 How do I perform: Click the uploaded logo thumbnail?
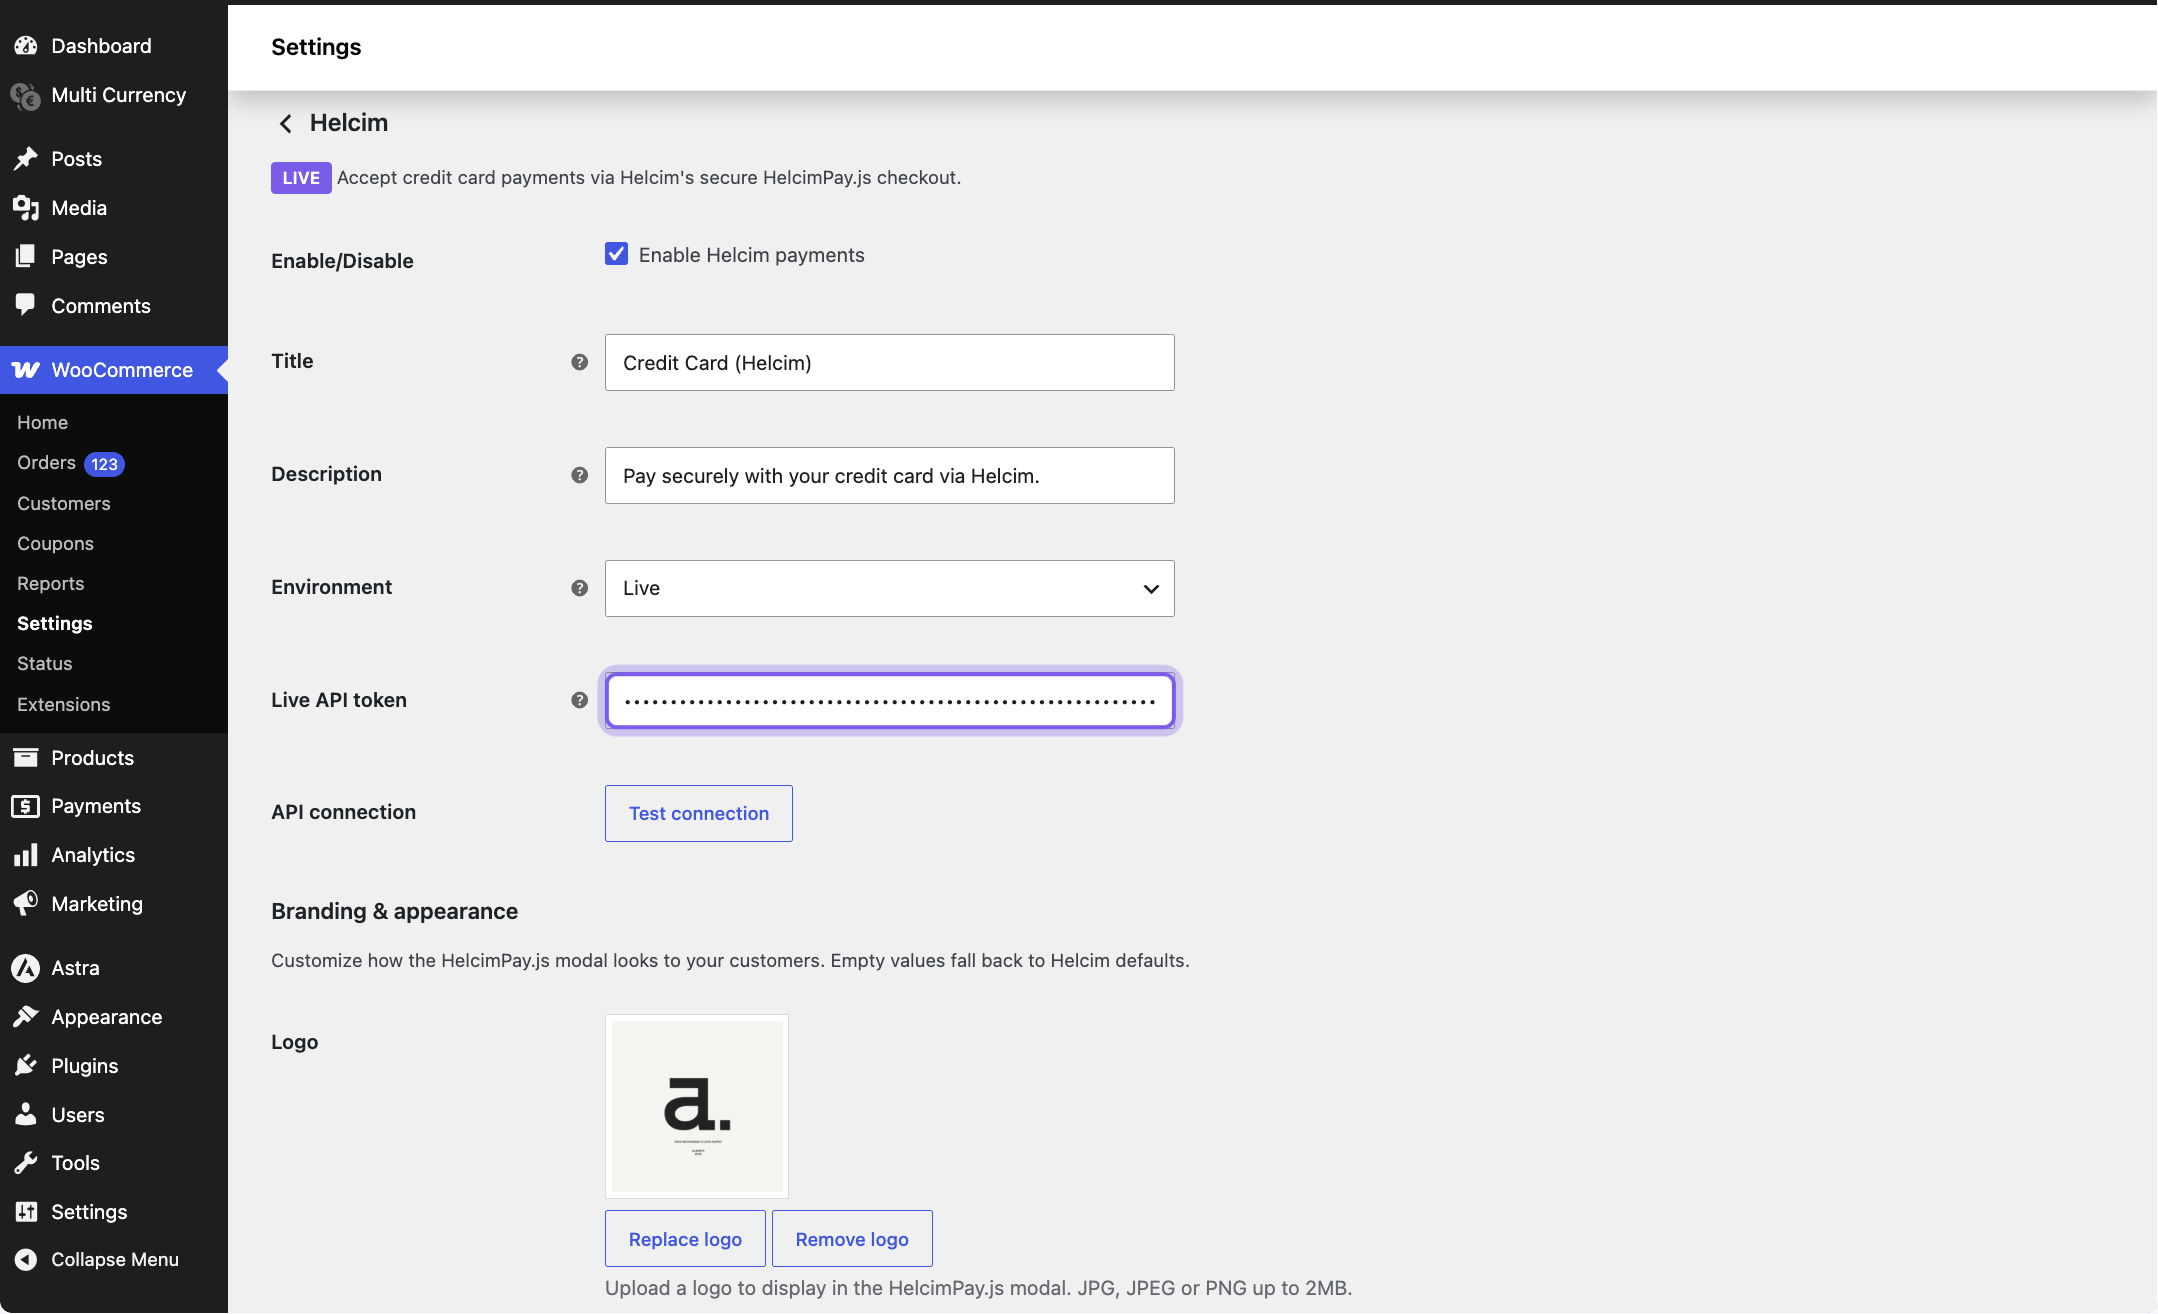click(696, 1106)
